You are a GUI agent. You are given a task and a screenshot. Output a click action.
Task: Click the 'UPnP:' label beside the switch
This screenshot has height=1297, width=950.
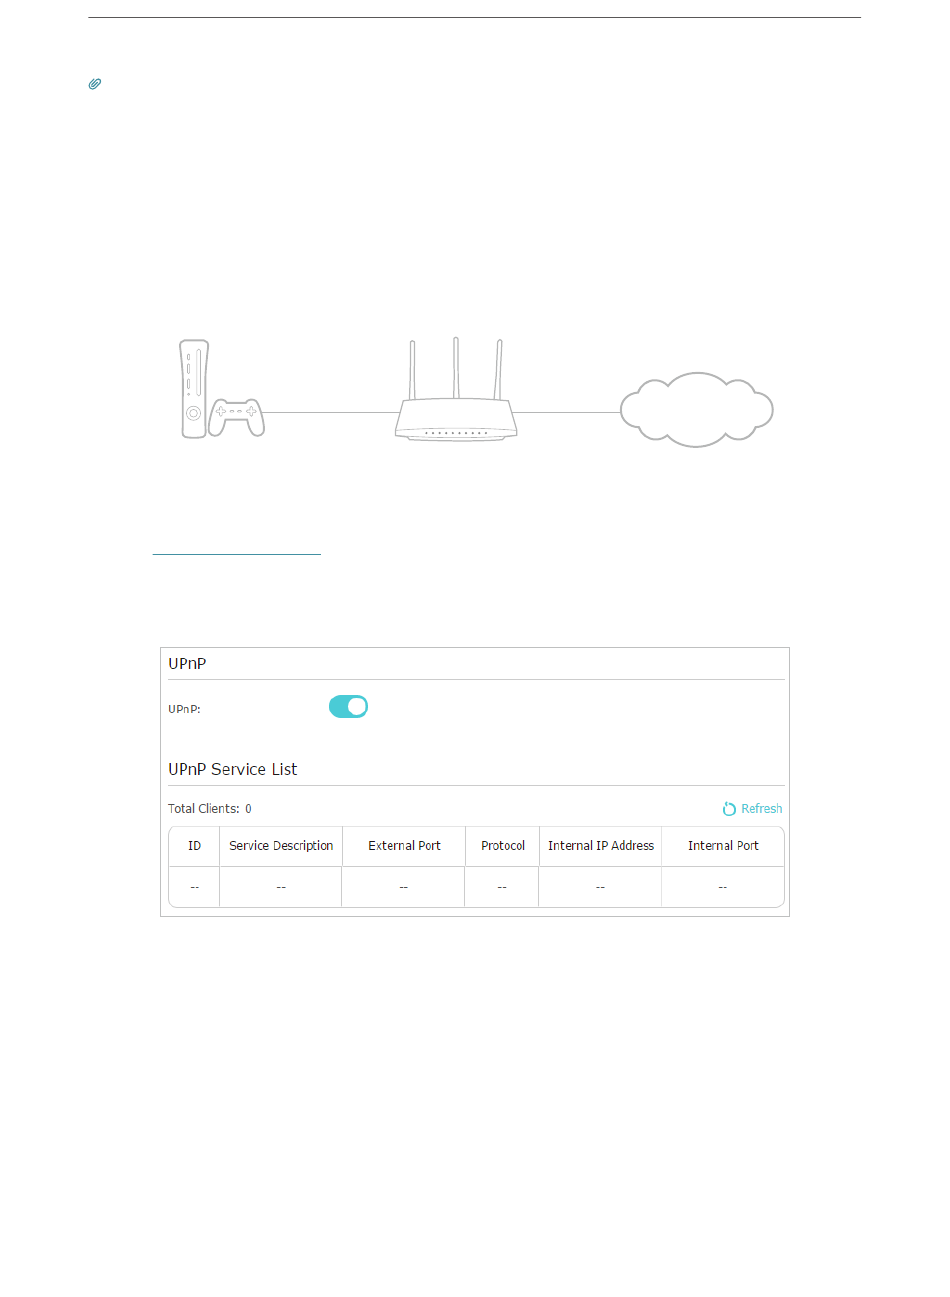184,709
